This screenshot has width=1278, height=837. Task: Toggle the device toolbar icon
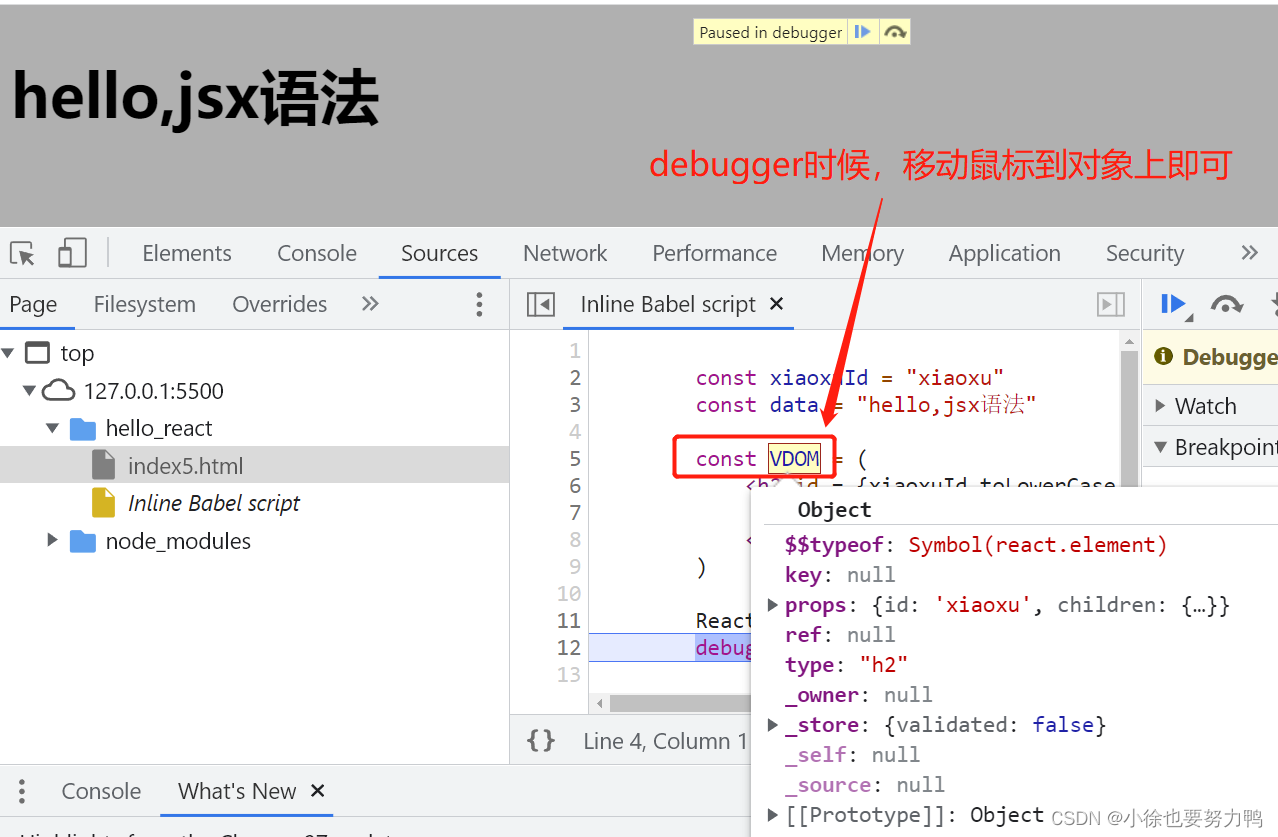pyautogui.click(x=72, y=253)
